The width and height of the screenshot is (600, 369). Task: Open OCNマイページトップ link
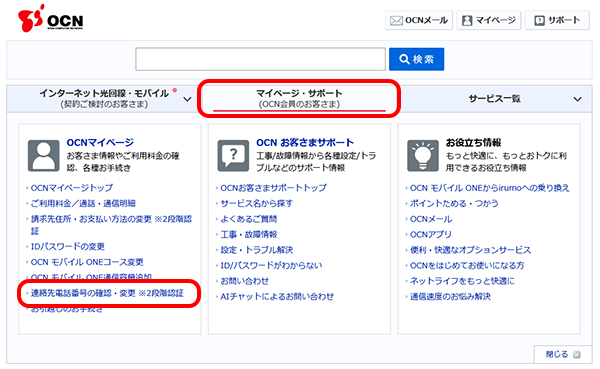[72, 188]
